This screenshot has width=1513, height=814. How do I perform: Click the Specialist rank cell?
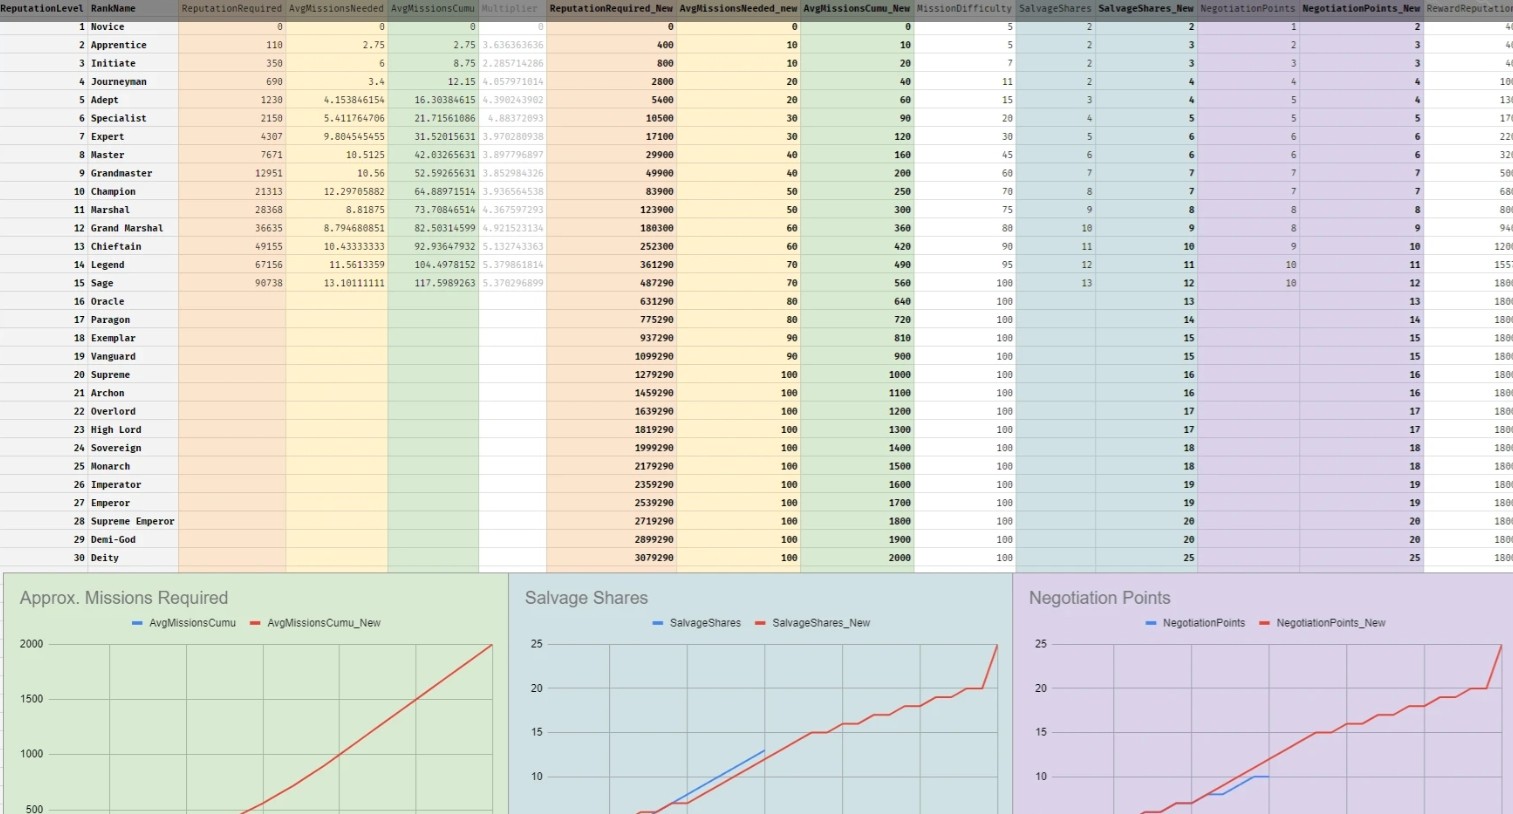pos(133,118)
